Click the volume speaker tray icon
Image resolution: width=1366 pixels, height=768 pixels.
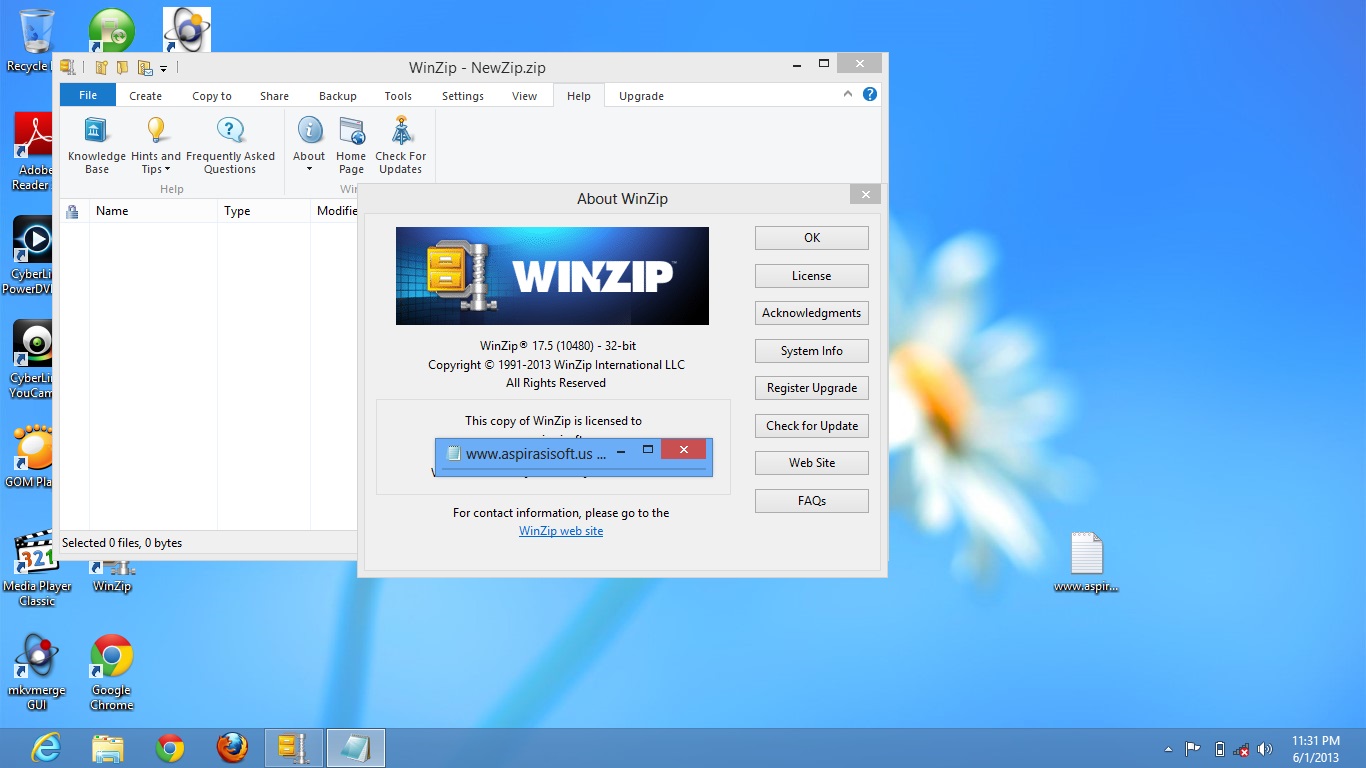pos(1265,749)
